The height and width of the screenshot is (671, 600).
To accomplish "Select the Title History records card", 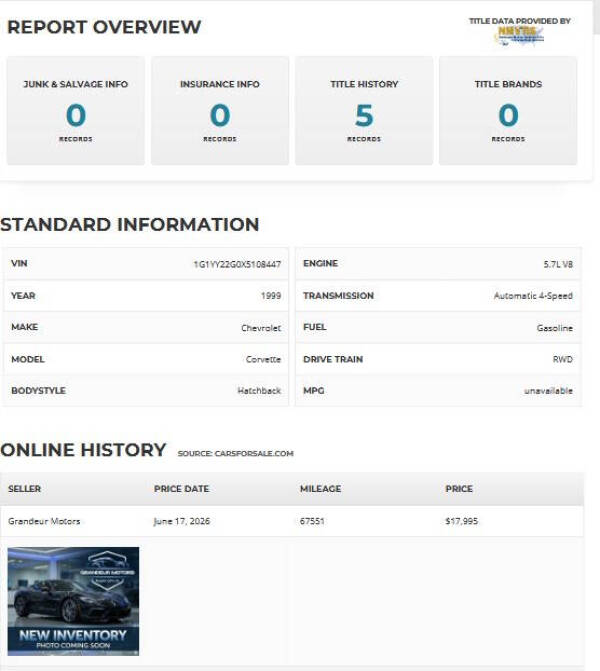I will click(x=364, y=110).
